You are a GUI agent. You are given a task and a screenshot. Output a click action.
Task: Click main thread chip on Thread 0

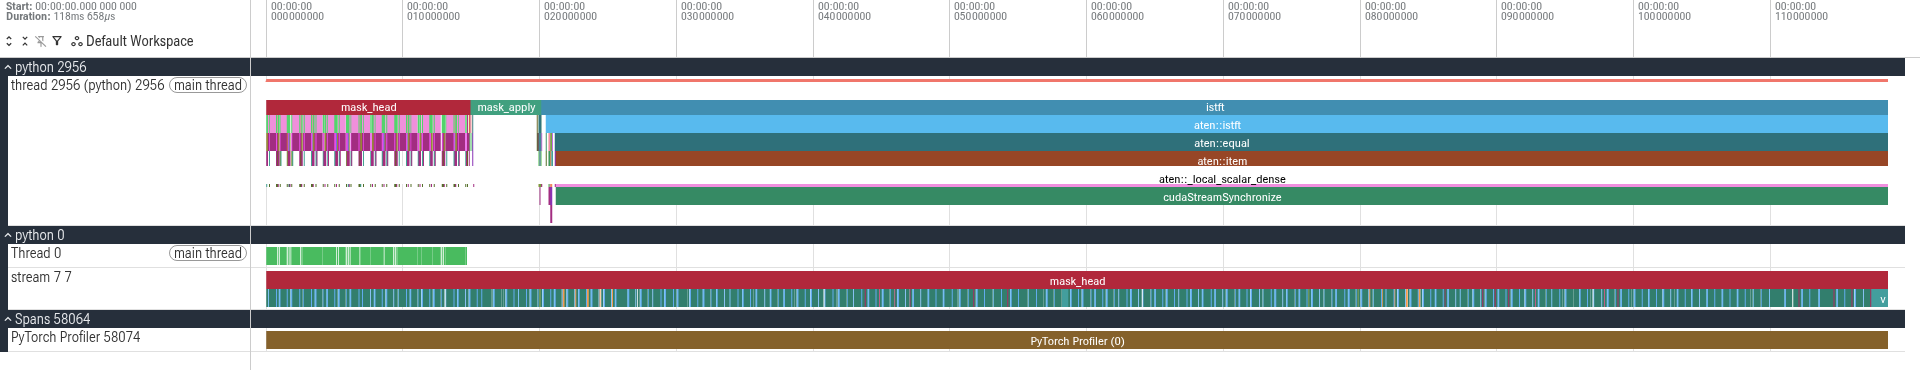pos(207,253)
